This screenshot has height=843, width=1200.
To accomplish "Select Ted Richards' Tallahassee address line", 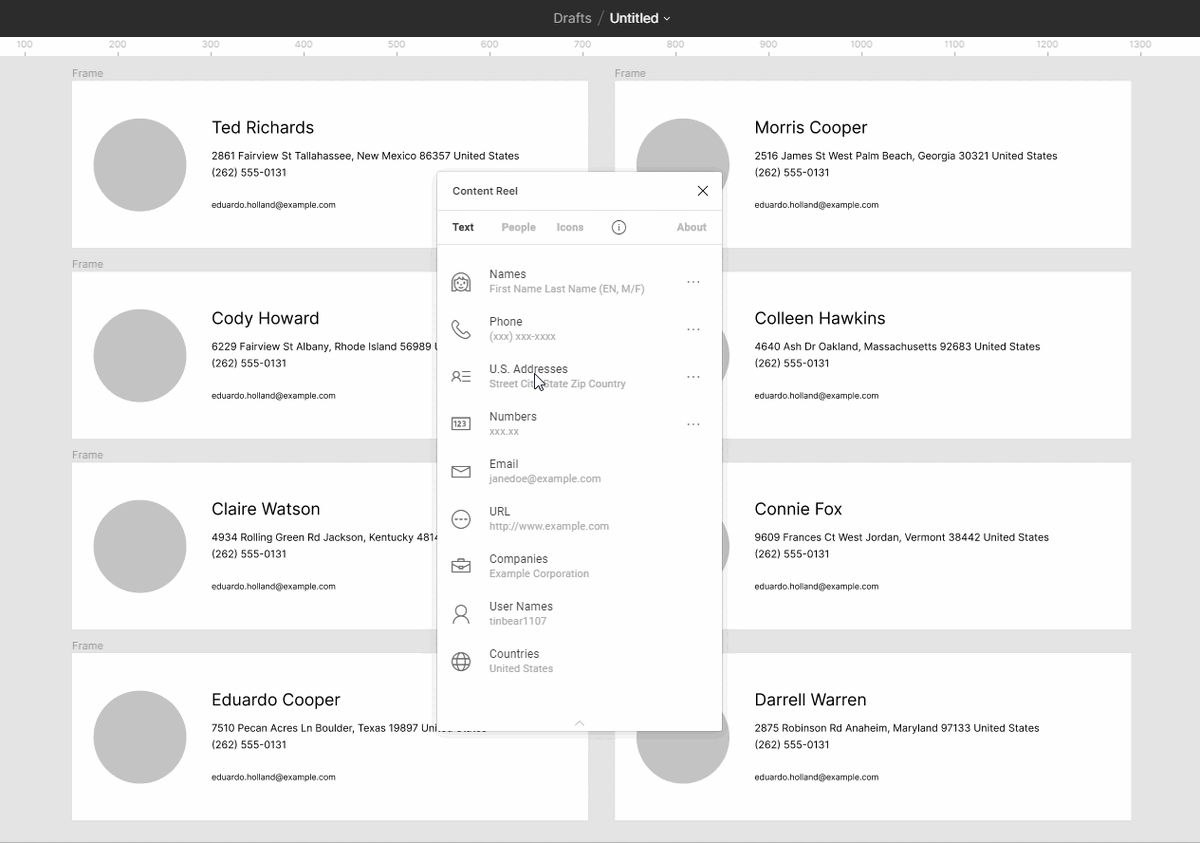I will pyautogui.click(x=365, y=156).
